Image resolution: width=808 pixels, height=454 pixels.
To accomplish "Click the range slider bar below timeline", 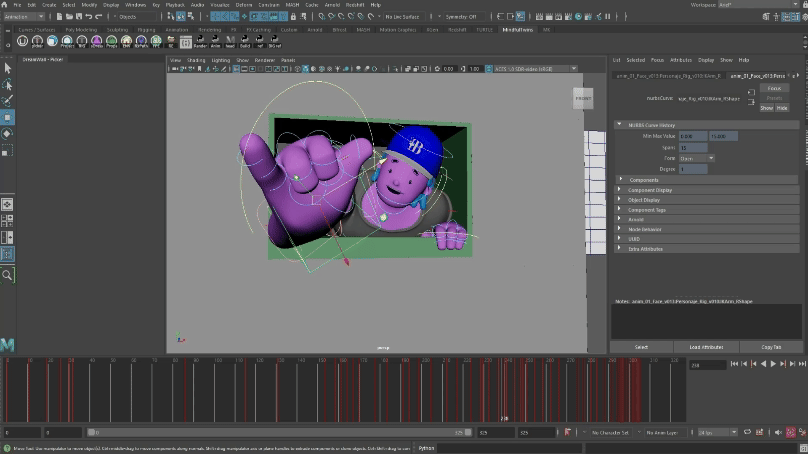I will point(279,432).
